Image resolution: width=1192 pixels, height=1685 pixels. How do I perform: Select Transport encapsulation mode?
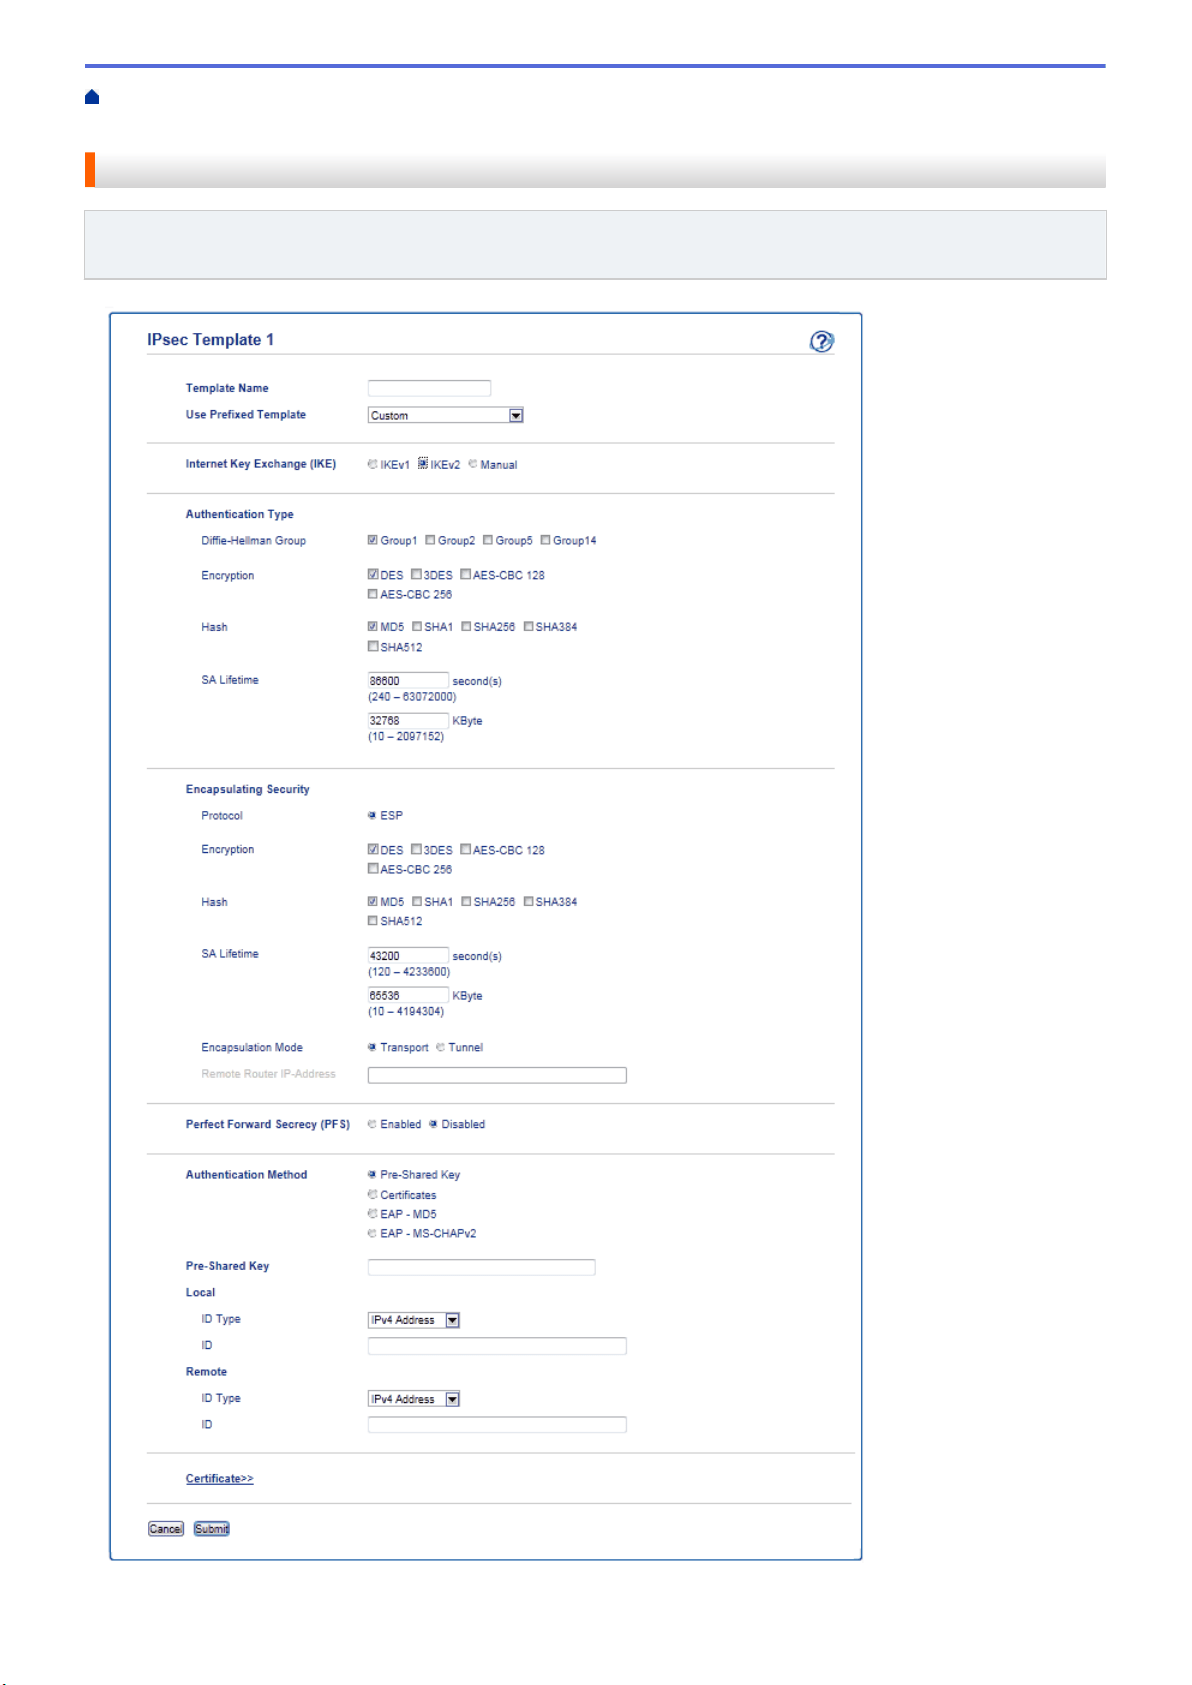(x=372, y=1047)
